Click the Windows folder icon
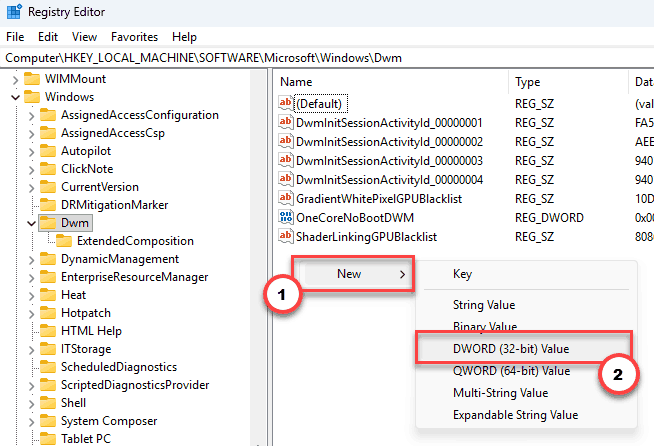The height and width of the screenshot is (446, 654). (x=32, y=97)
